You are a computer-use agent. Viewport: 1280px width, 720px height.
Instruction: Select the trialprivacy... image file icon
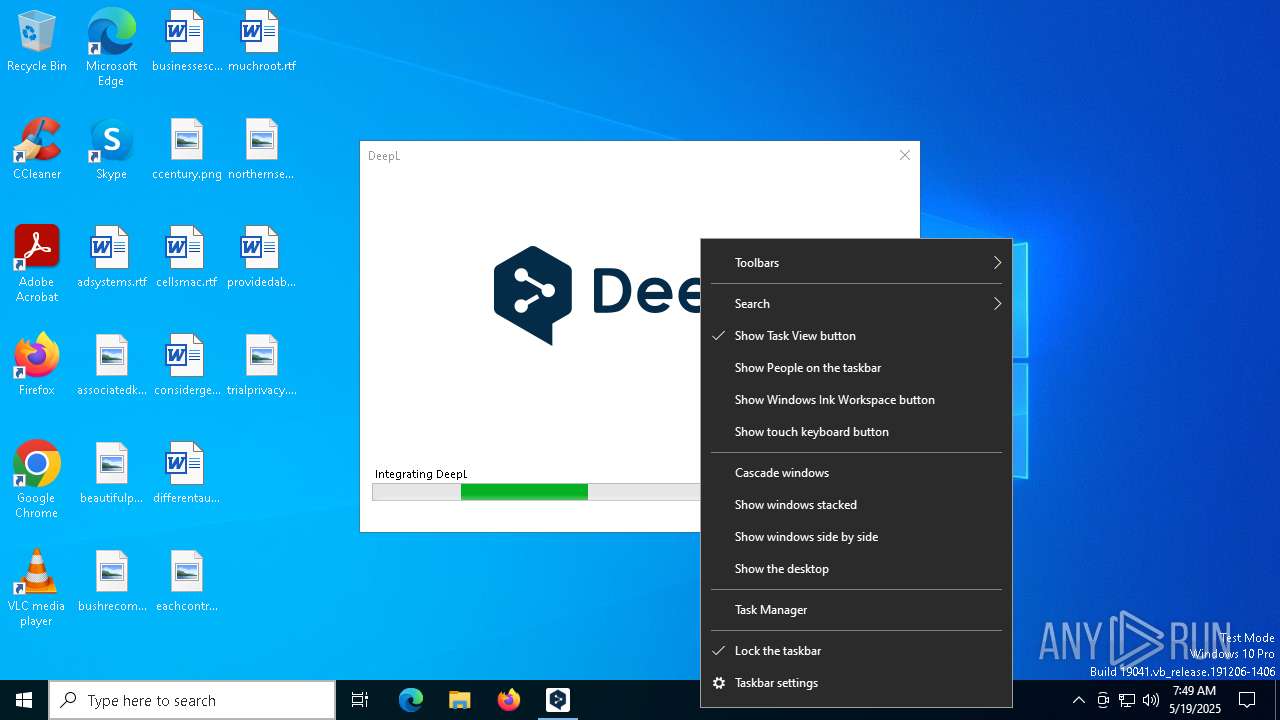(x=261, y=365)
